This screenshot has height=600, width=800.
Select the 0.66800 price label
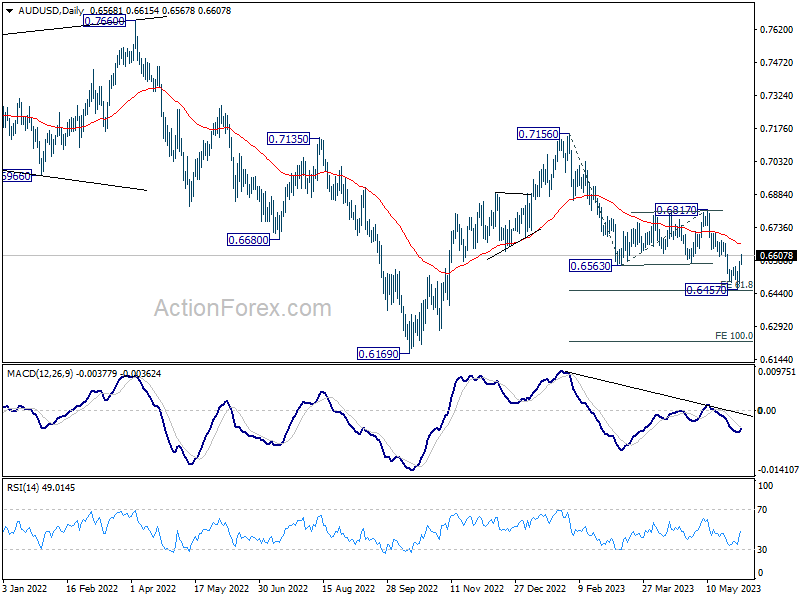pyautogui.click(x=248, y=240)
